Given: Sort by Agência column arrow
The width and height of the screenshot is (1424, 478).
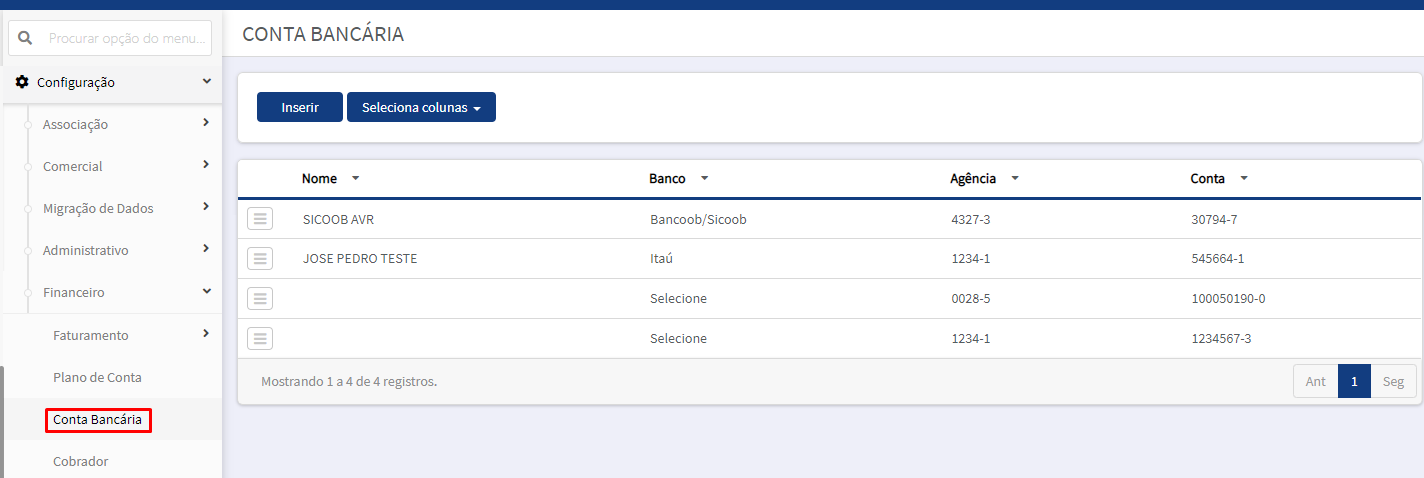Looking at the screenshot, I should [x=1015, y=178].
